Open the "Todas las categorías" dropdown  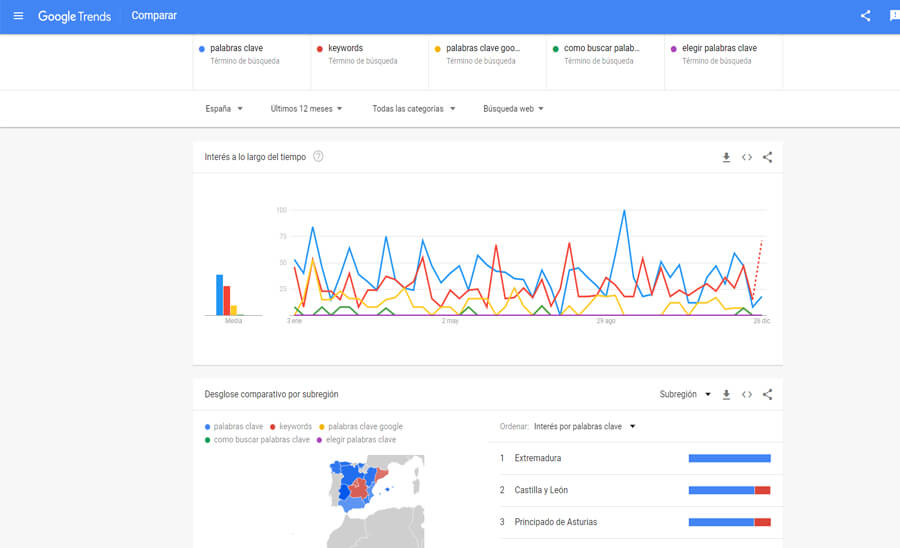coord(414,108)
